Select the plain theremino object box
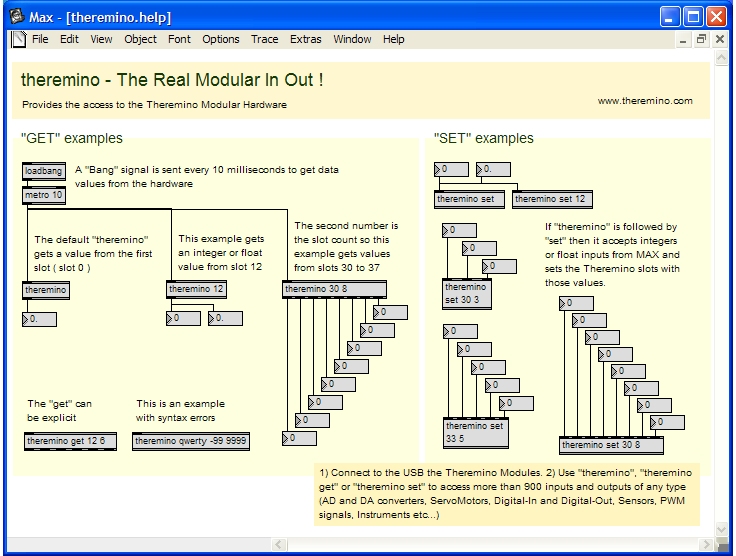Screen dimensions: 736x556 [x=46, y=290]
